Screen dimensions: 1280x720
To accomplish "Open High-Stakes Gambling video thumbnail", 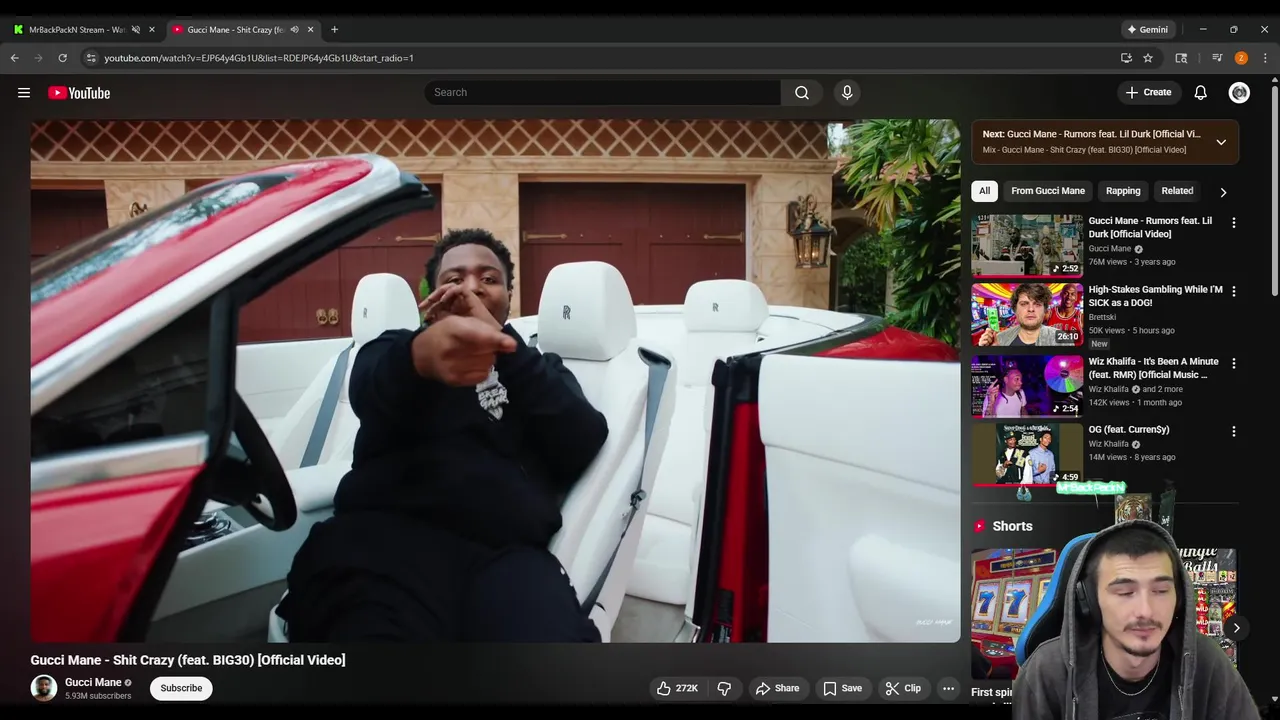I will pos(1027,314).
